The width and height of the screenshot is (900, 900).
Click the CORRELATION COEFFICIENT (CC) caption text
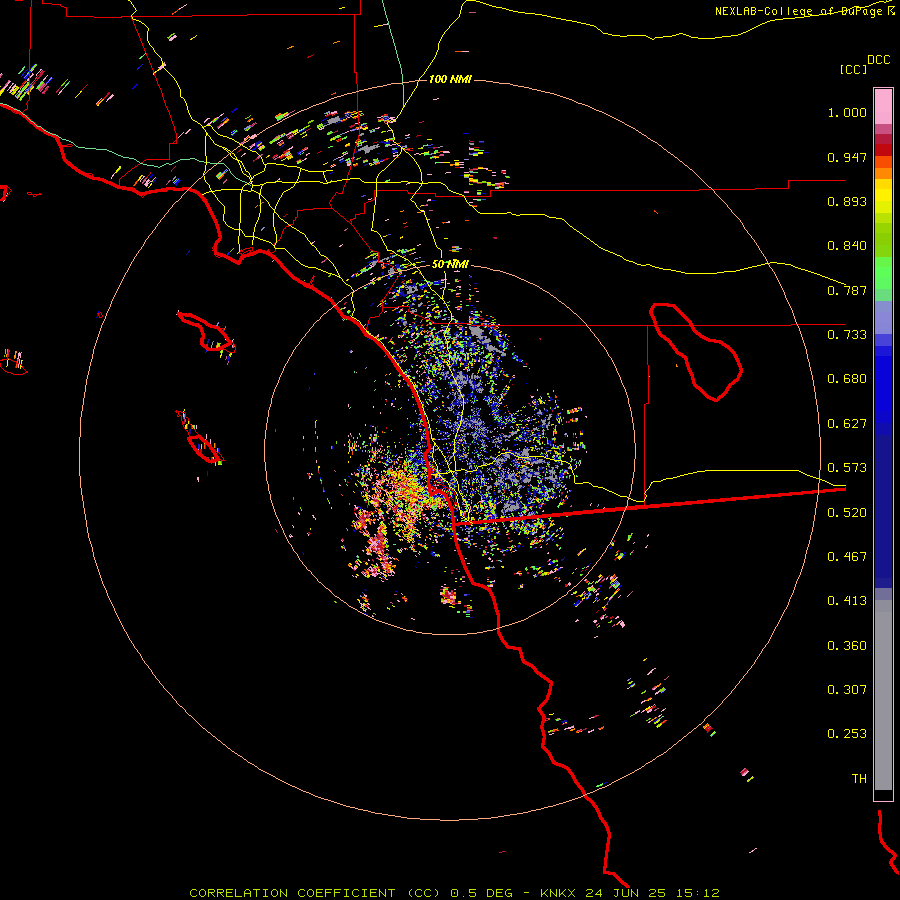[315, 893]
